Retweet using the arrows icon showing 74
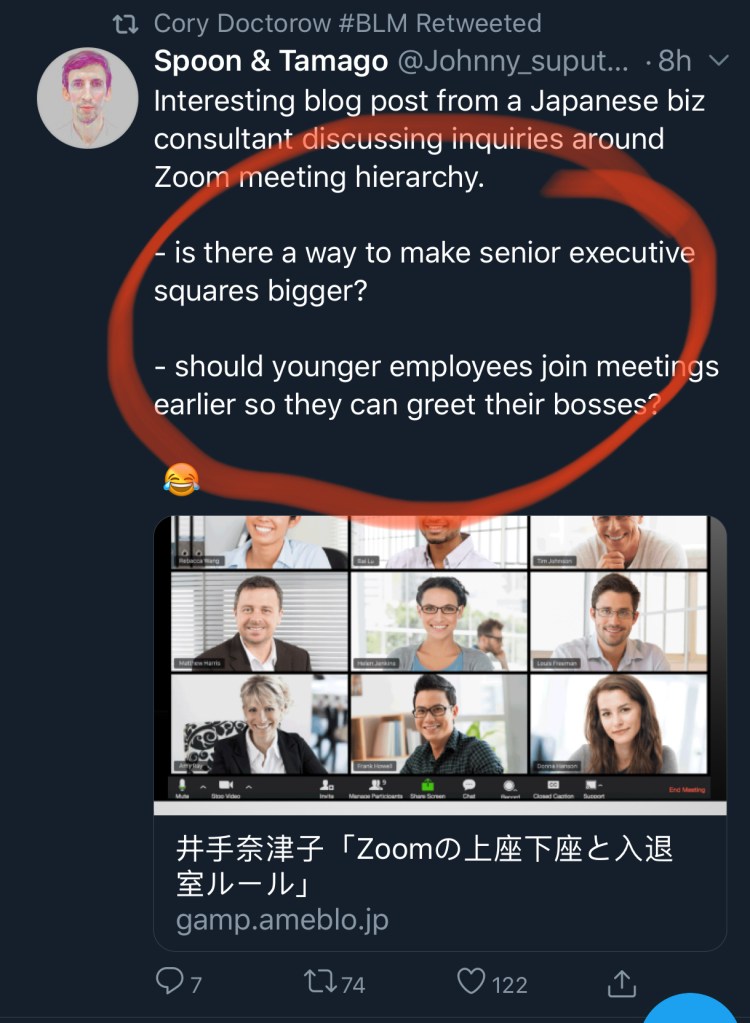This screenshot has width=750, height=1023. tap(321, 981)
